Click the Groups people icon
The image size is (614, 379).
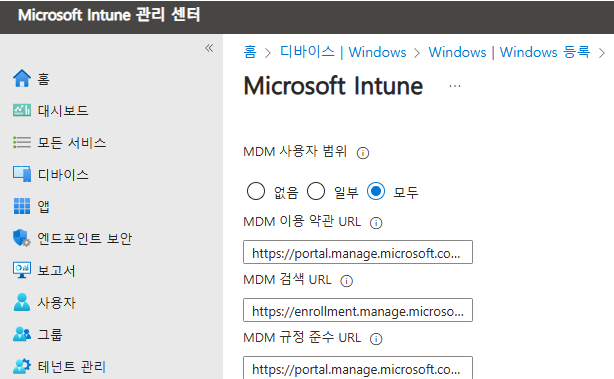pos(22,334)
